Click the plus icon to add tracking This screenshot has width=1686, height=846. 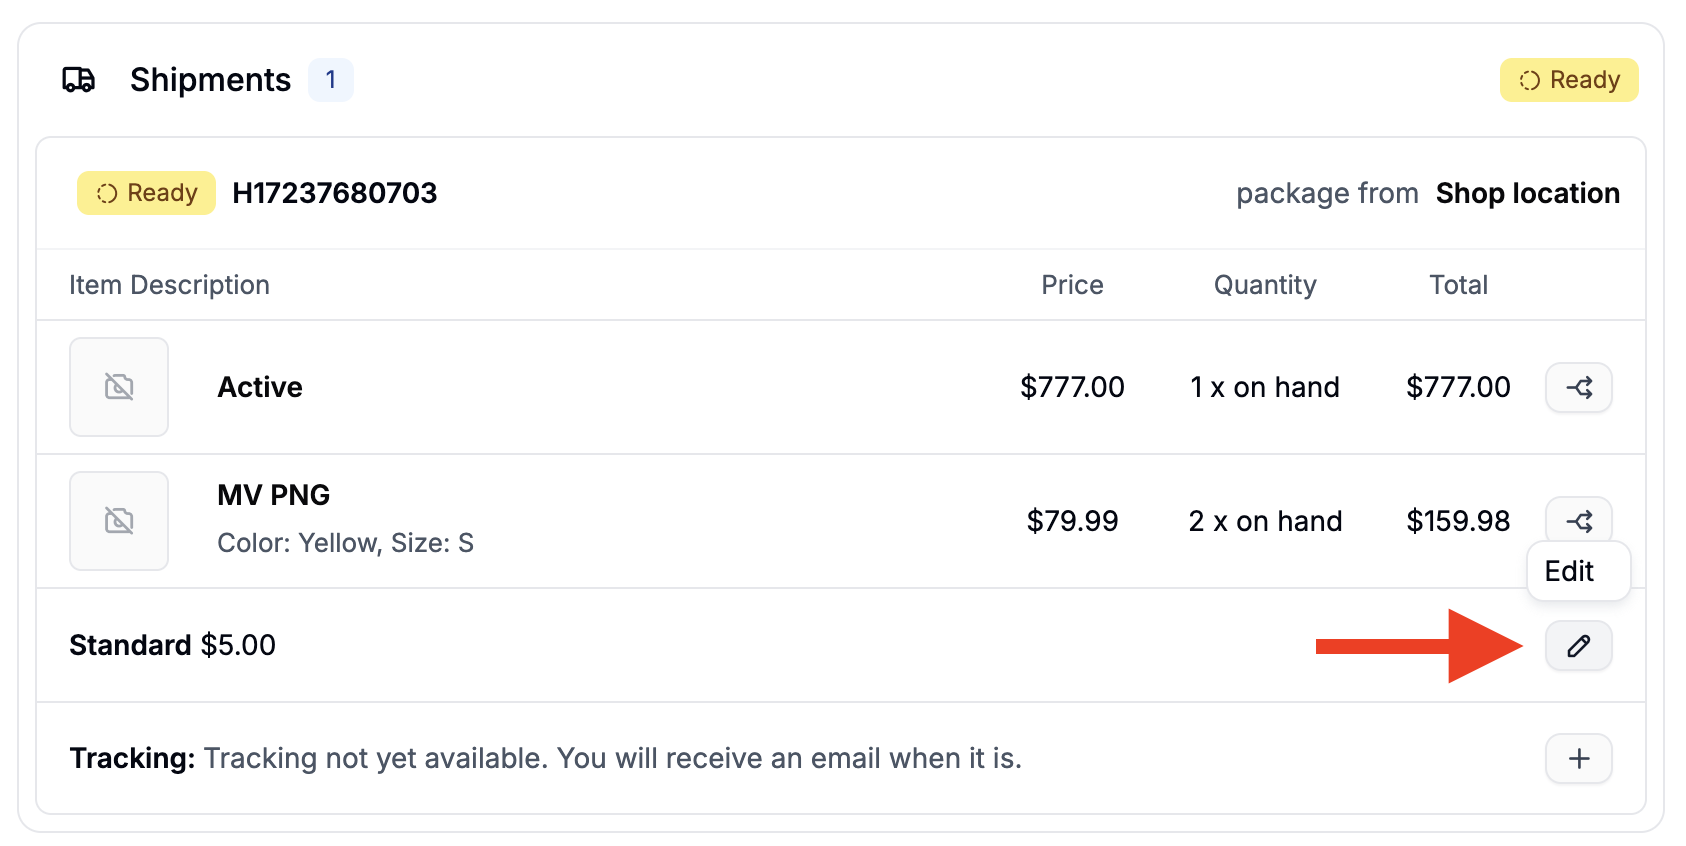[x=1578, y=758]
